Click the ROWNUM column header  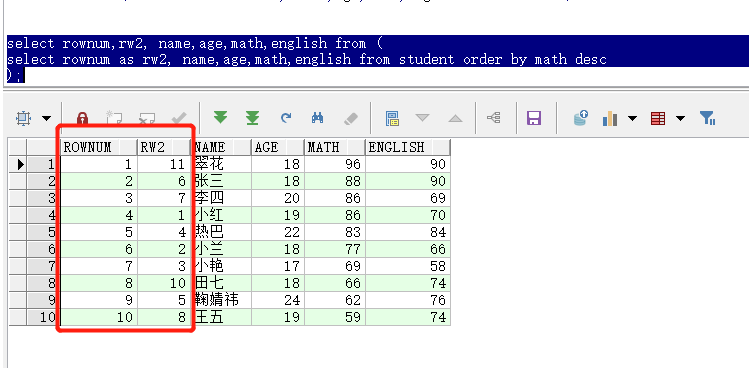pyautogui.click(x=99, y=147)
